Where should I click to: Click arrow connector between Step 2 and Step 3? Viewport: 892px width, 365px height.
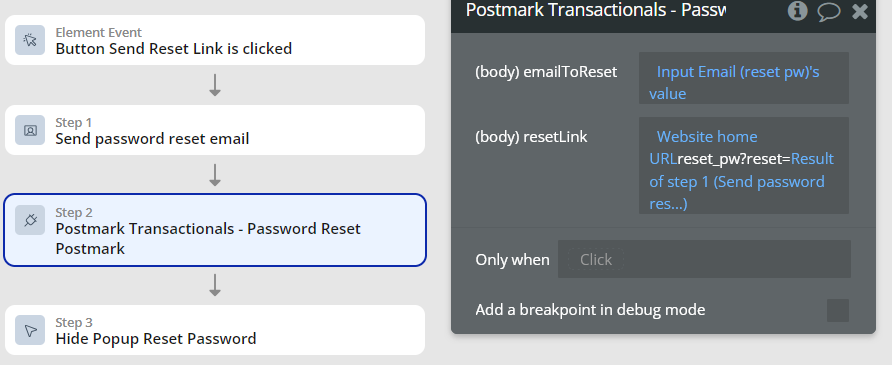click(214, 285)
